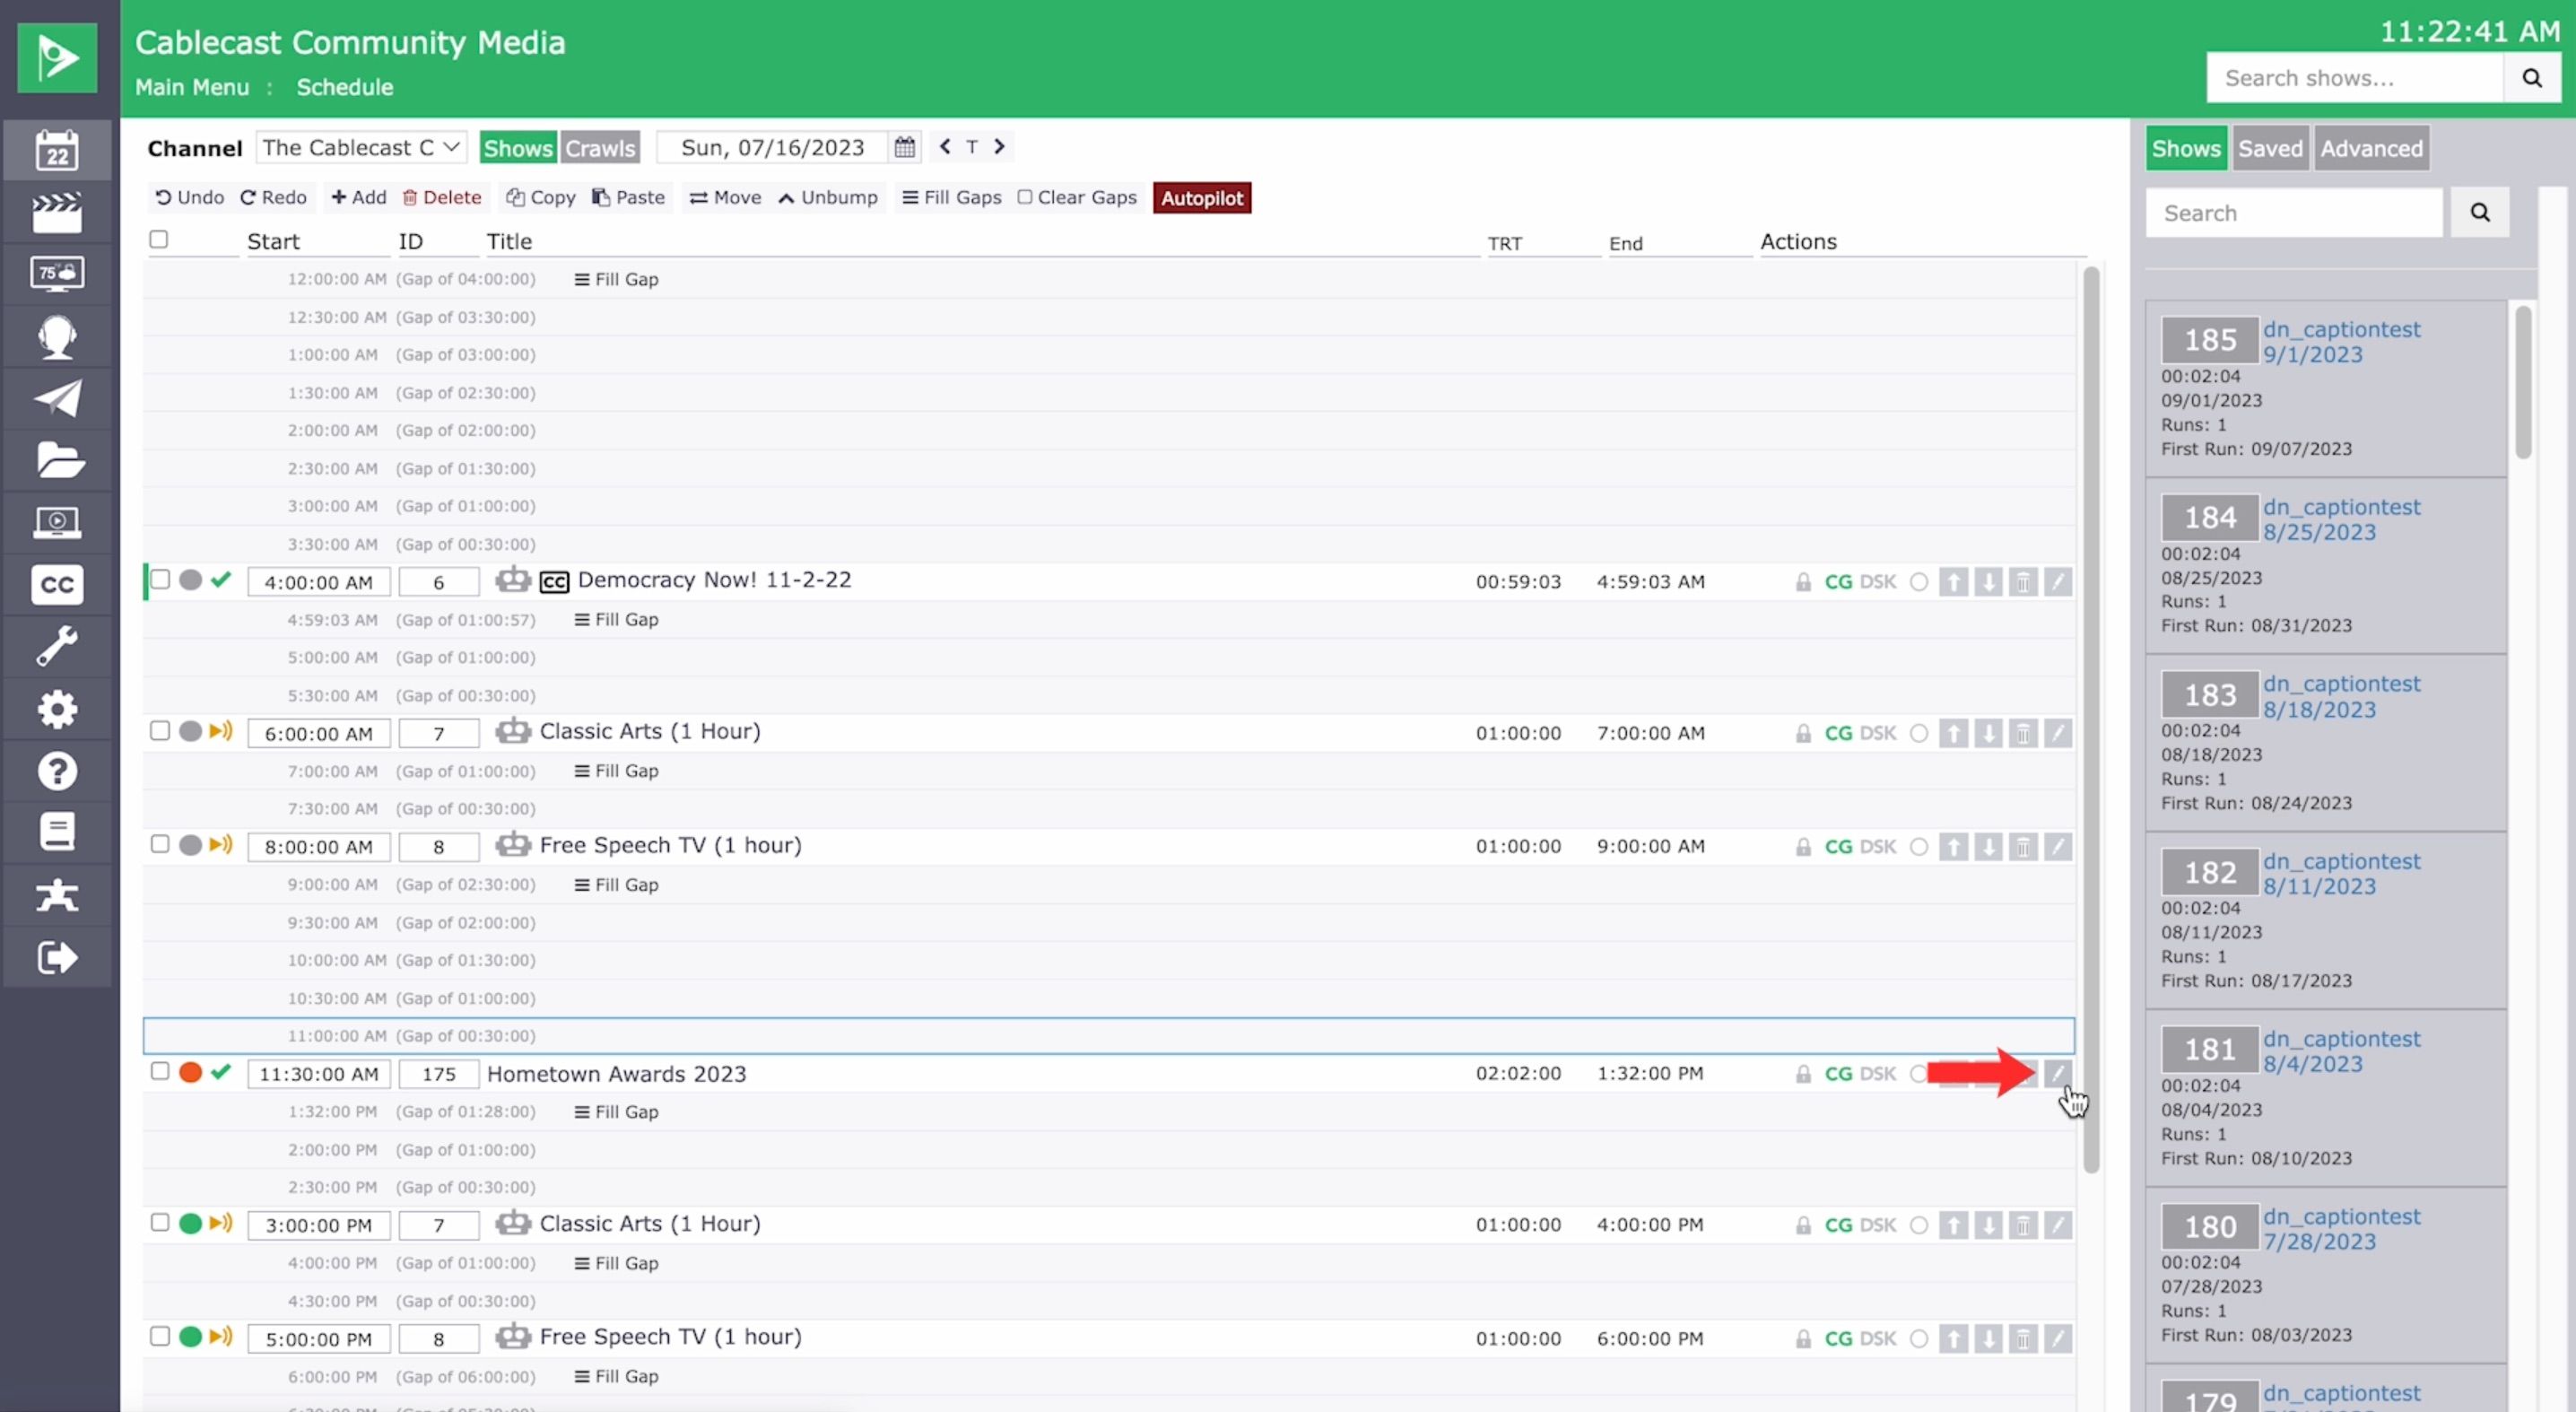Viewport: 2576px width, 1412px height.
Task: Open the wrench tools sidebar icon
Action: tap(57, 646)
